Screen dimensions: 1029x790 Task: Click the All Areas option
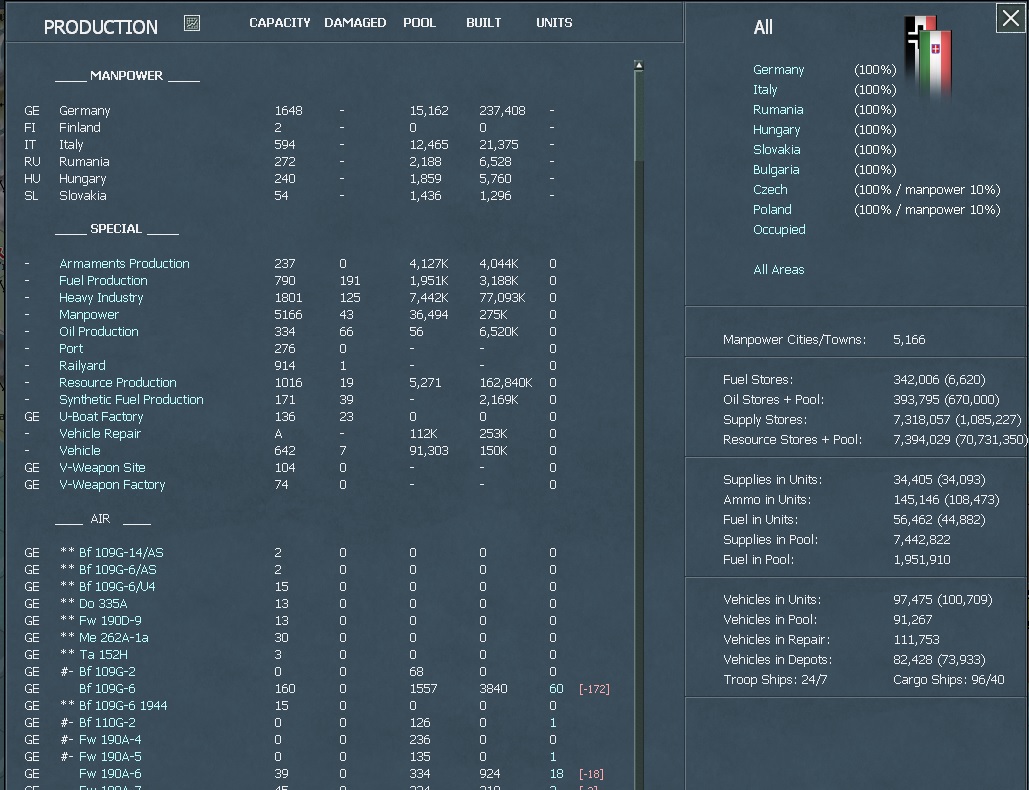click(x=777, y=269)
